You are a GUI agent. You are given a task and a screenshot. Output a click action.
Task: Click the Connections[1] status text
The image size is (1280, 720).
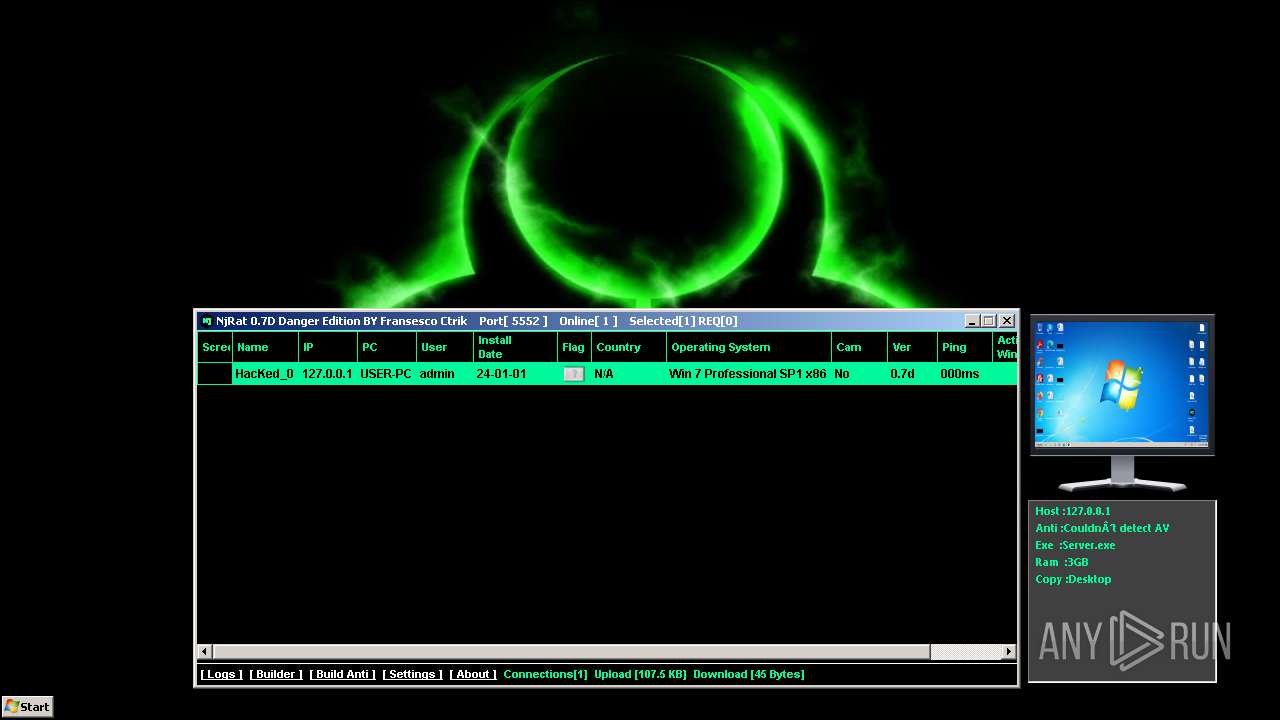pyautogui.click(x=546, y=674)
